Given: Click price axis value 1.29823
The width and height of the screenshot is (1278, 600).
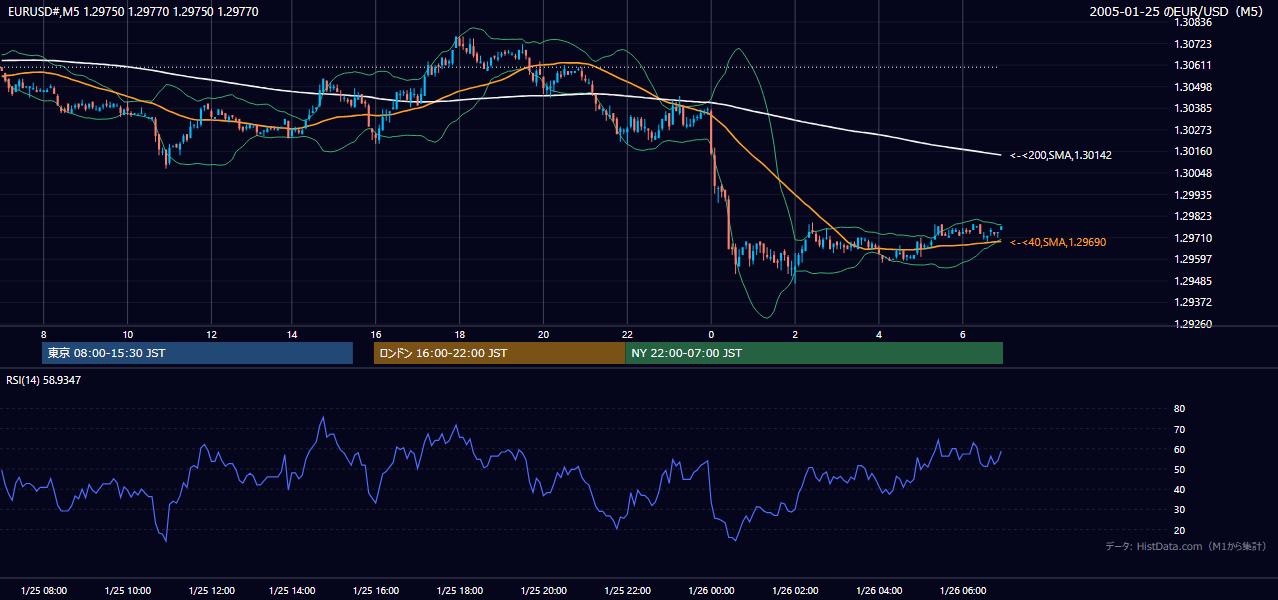Looking at the screenshot, I should tap(1193, 216).
